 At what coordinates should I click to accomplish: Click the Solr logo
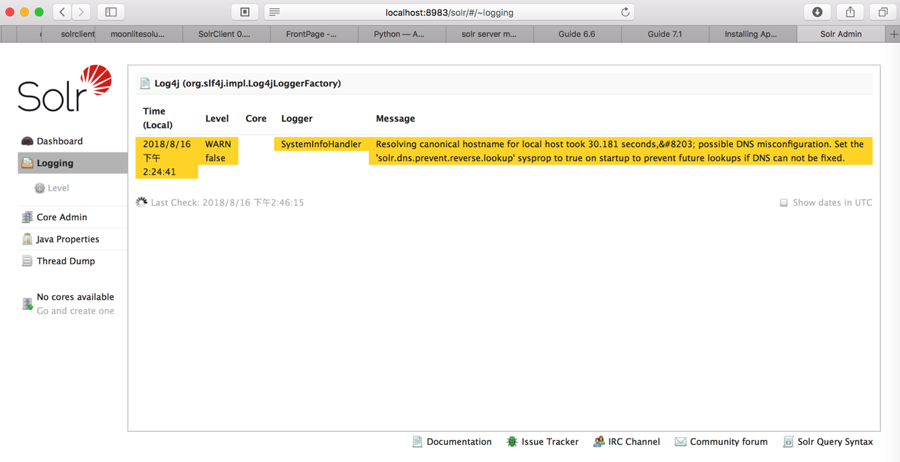64,89
